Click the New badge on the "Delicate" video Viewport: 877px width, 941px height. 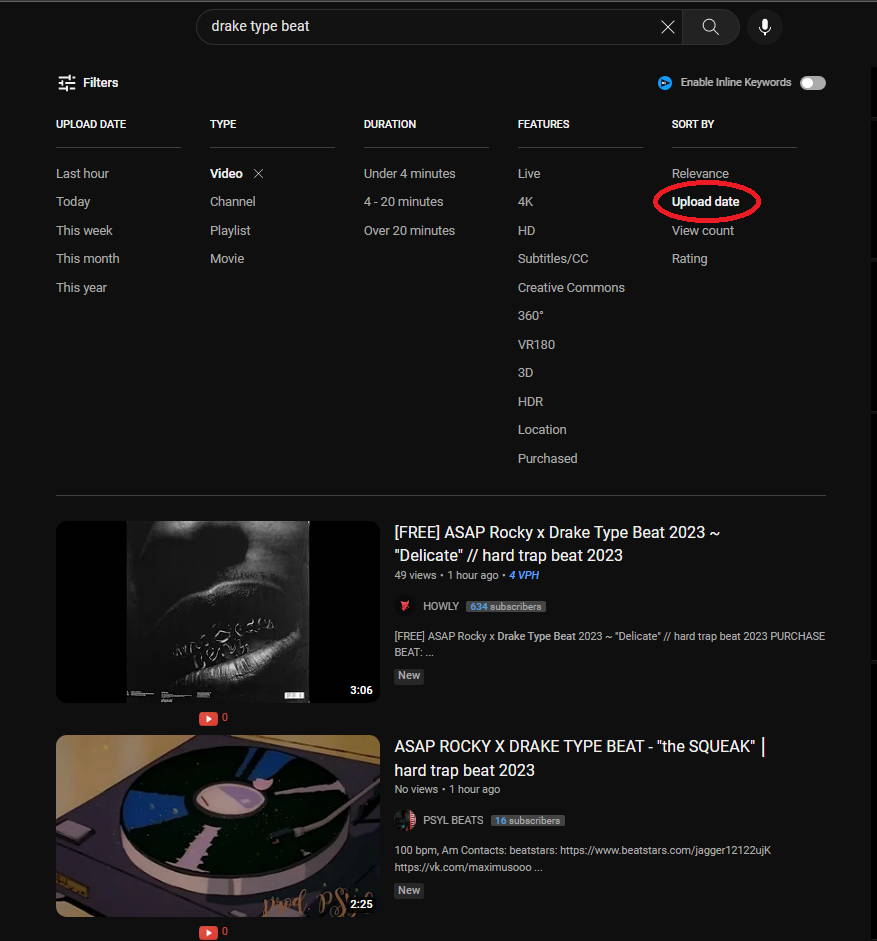pyautogui.click(x=409, y=675)
